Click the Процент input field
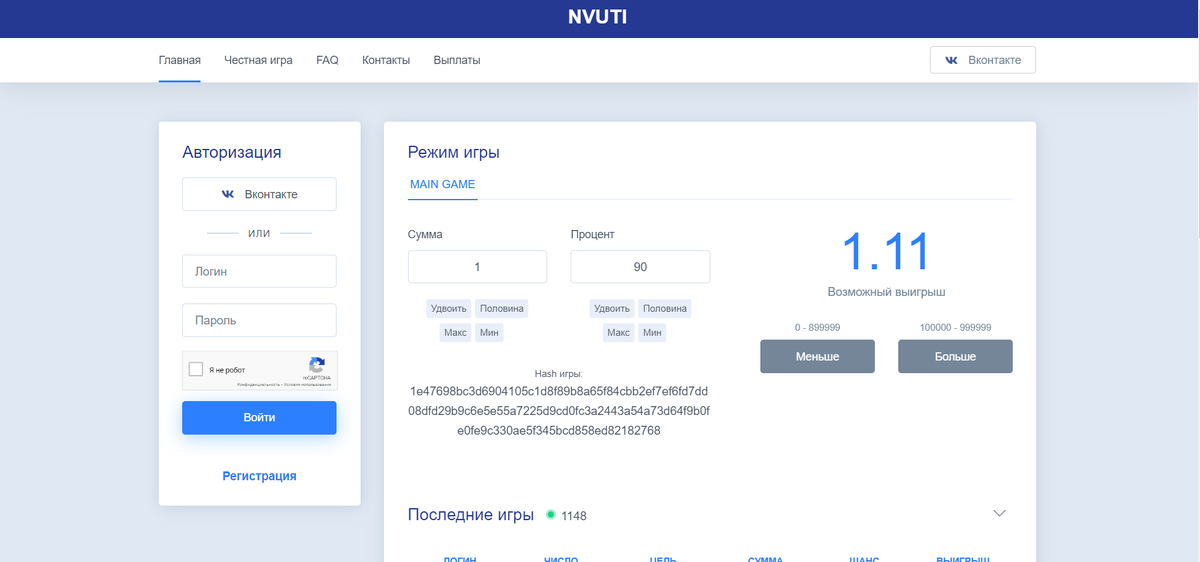 click(640, 267)
